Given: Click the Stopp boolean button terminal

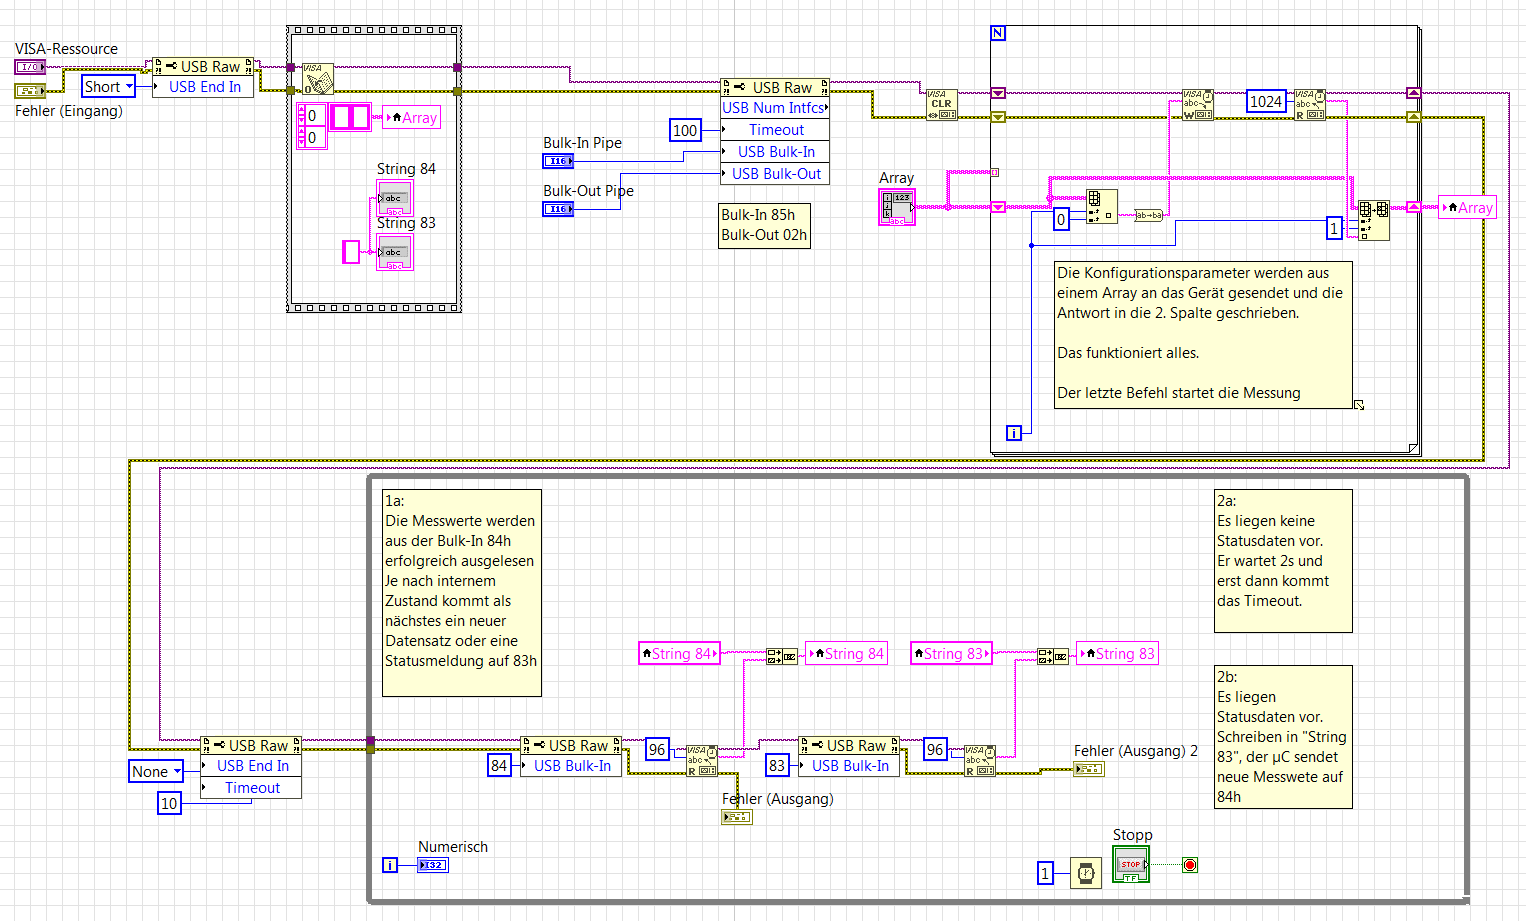Looking at the screenshot, I should (1131, 864).
